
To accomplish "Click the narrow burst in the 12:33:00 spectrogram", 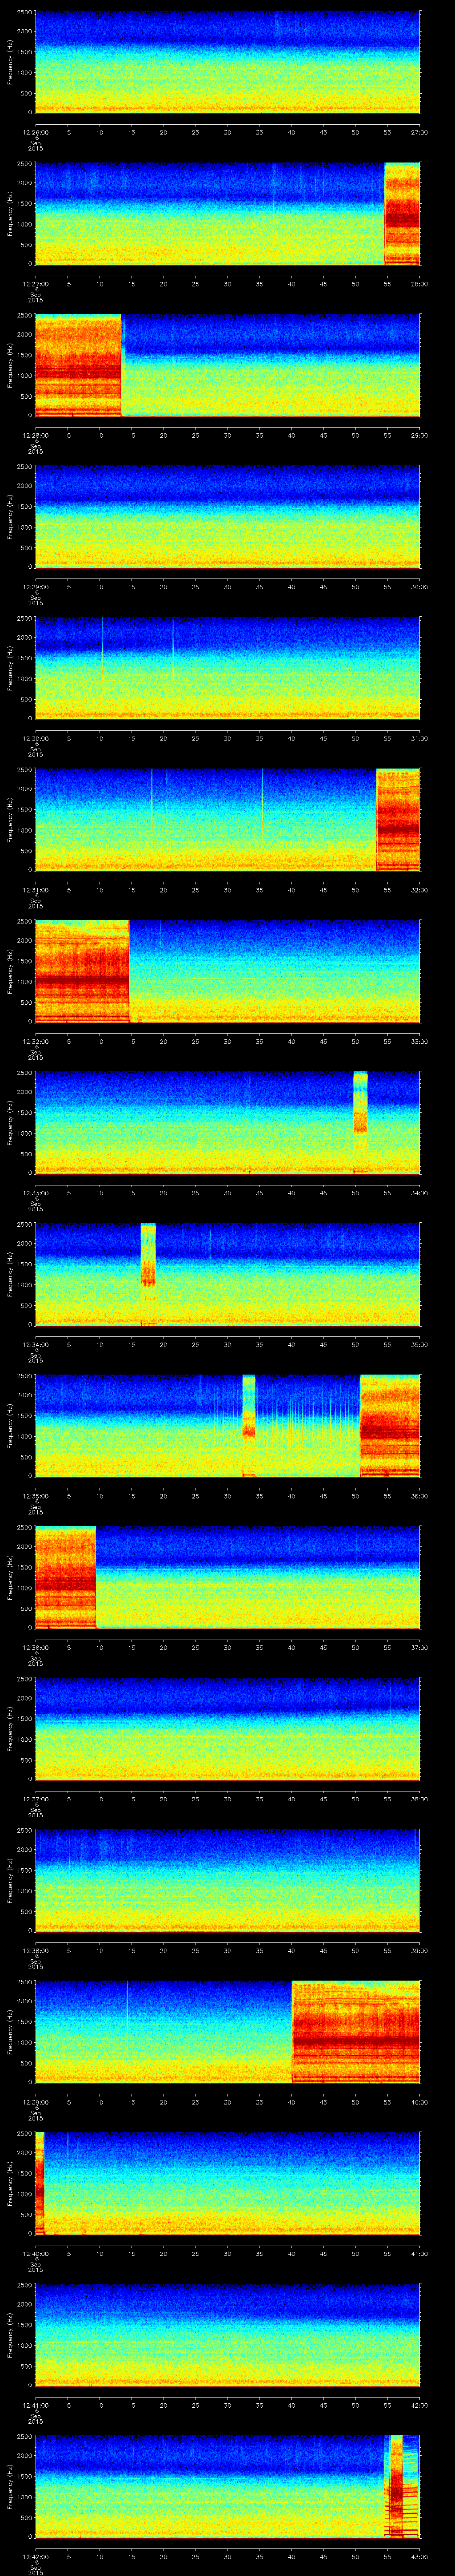I will 360,1101.
